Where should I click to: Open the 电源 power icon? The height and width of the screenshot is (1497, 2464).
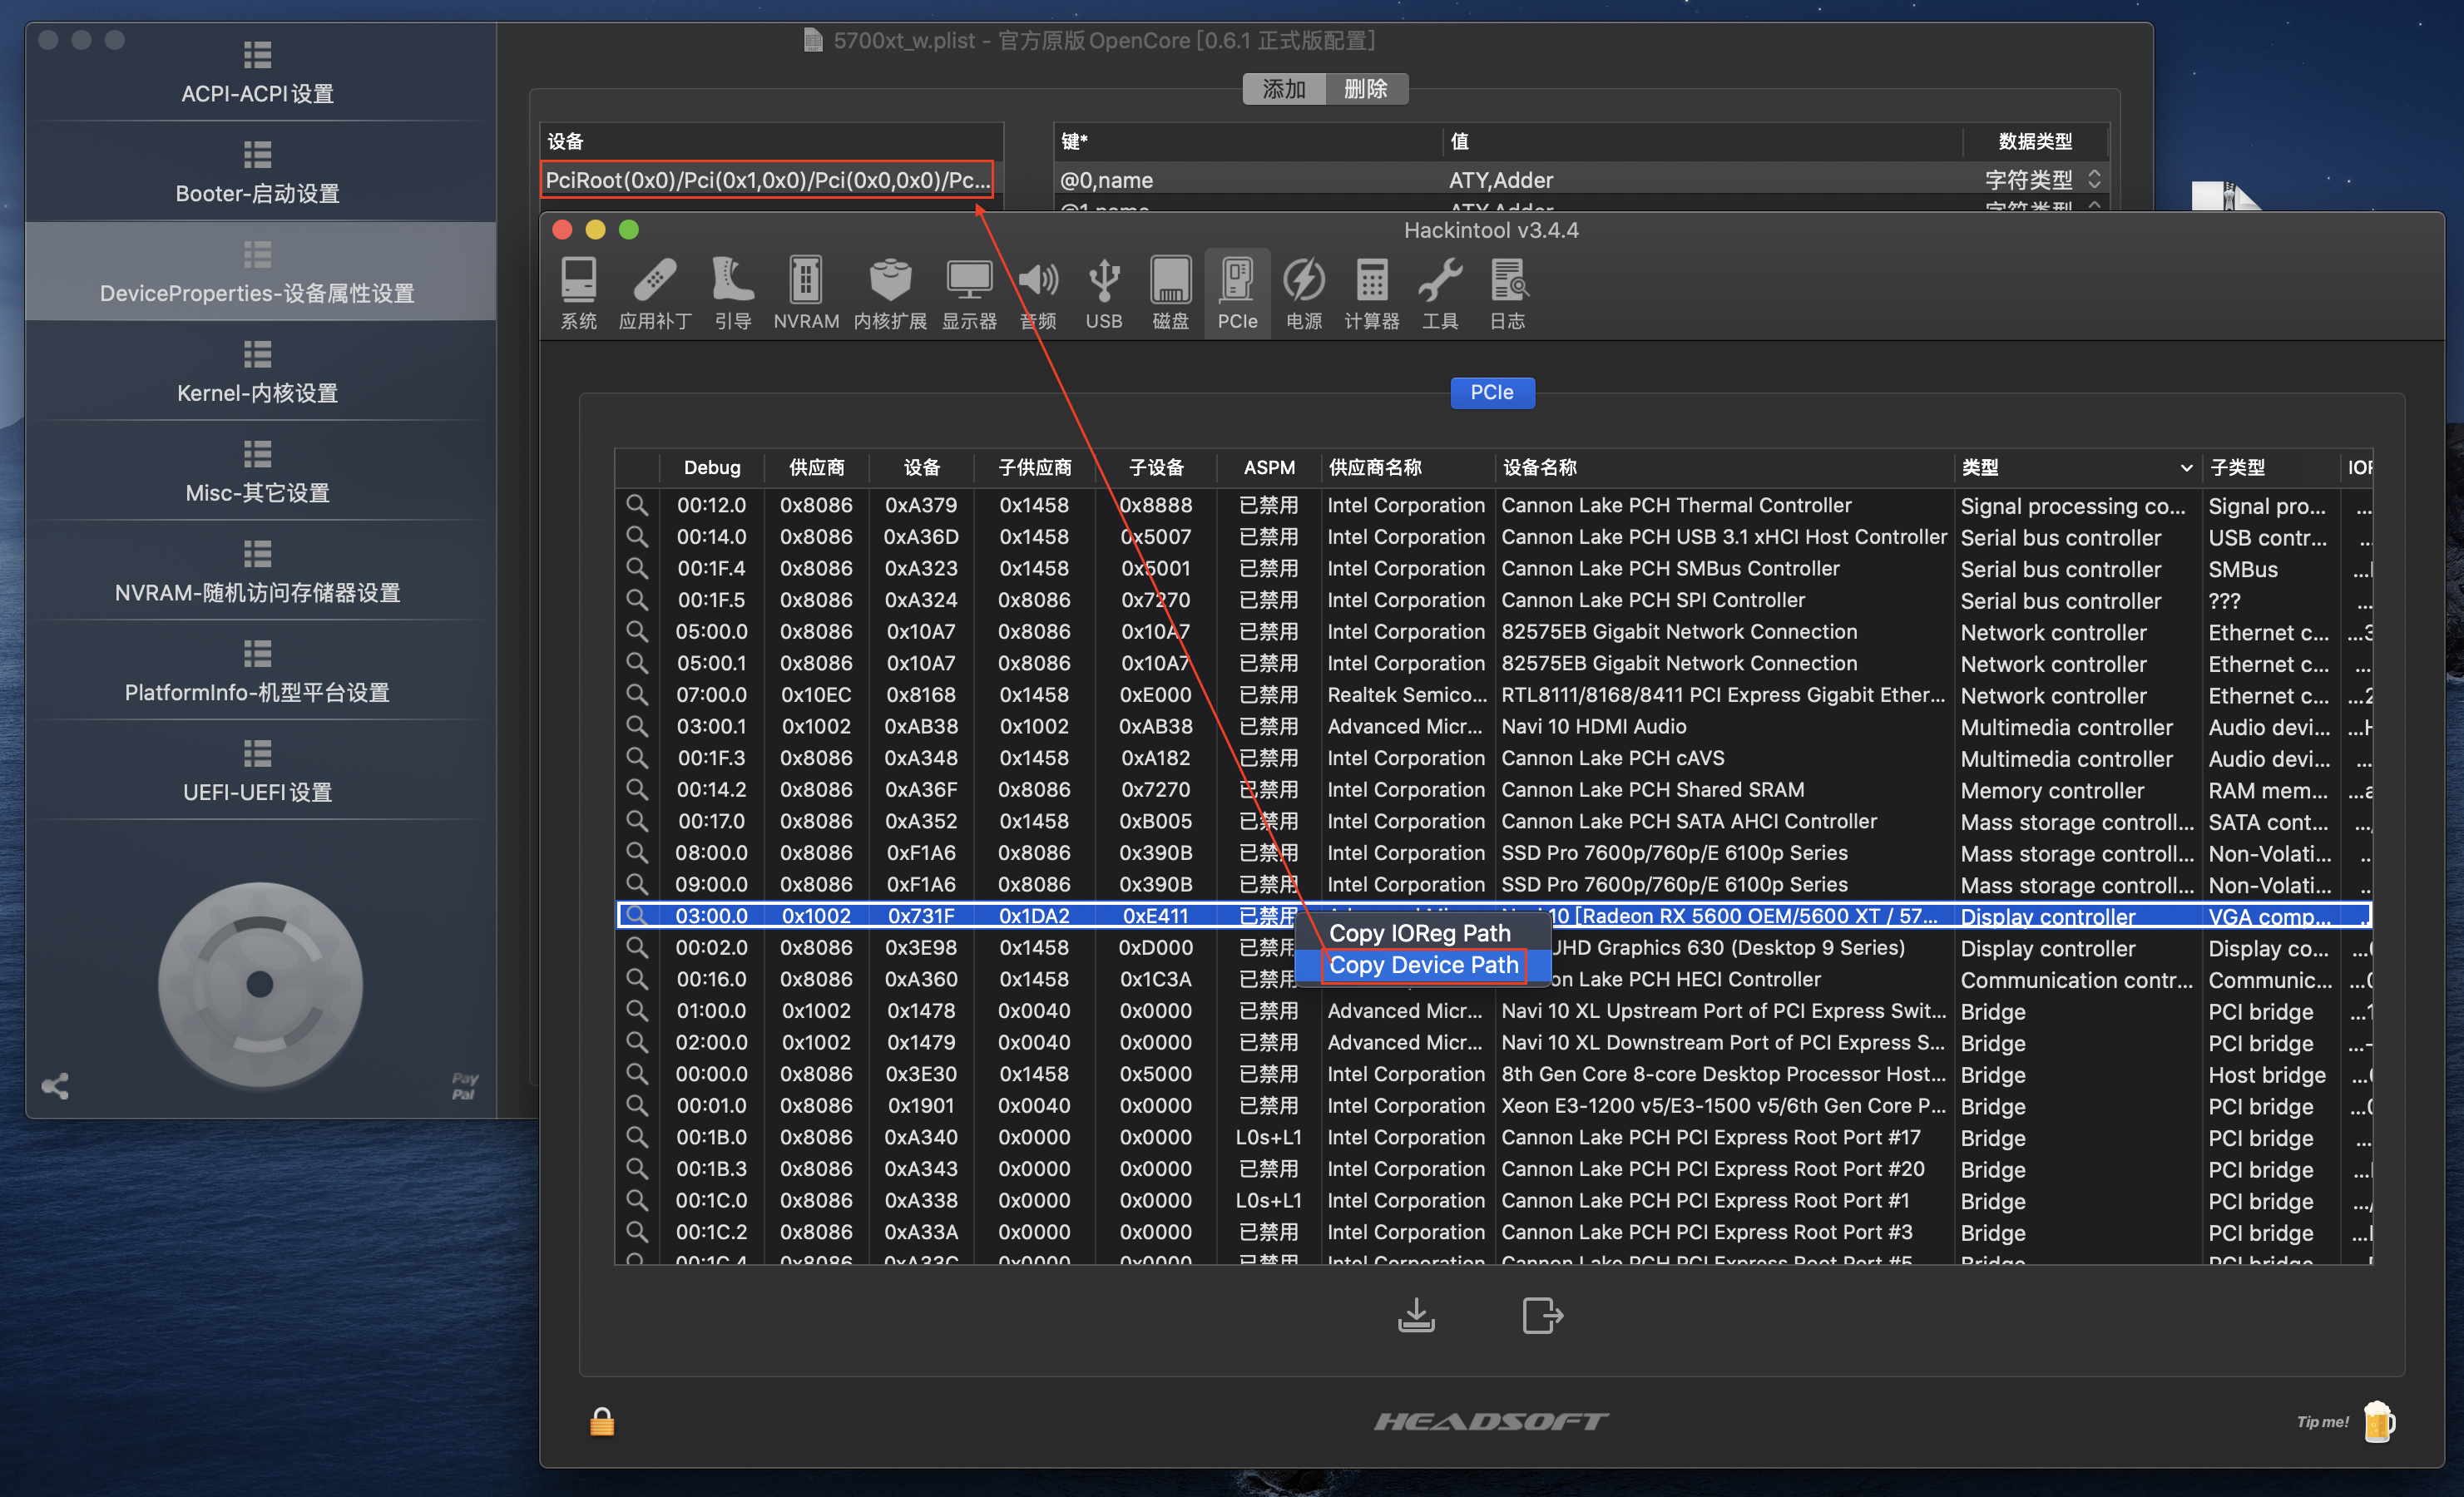pos(1304,293)
